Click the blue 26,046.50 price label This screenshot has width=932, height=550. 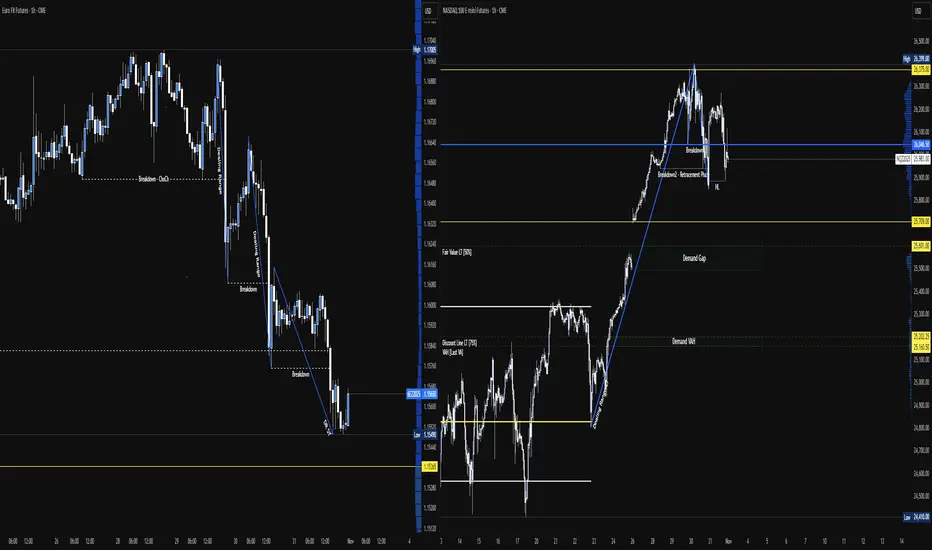(921, 144)
